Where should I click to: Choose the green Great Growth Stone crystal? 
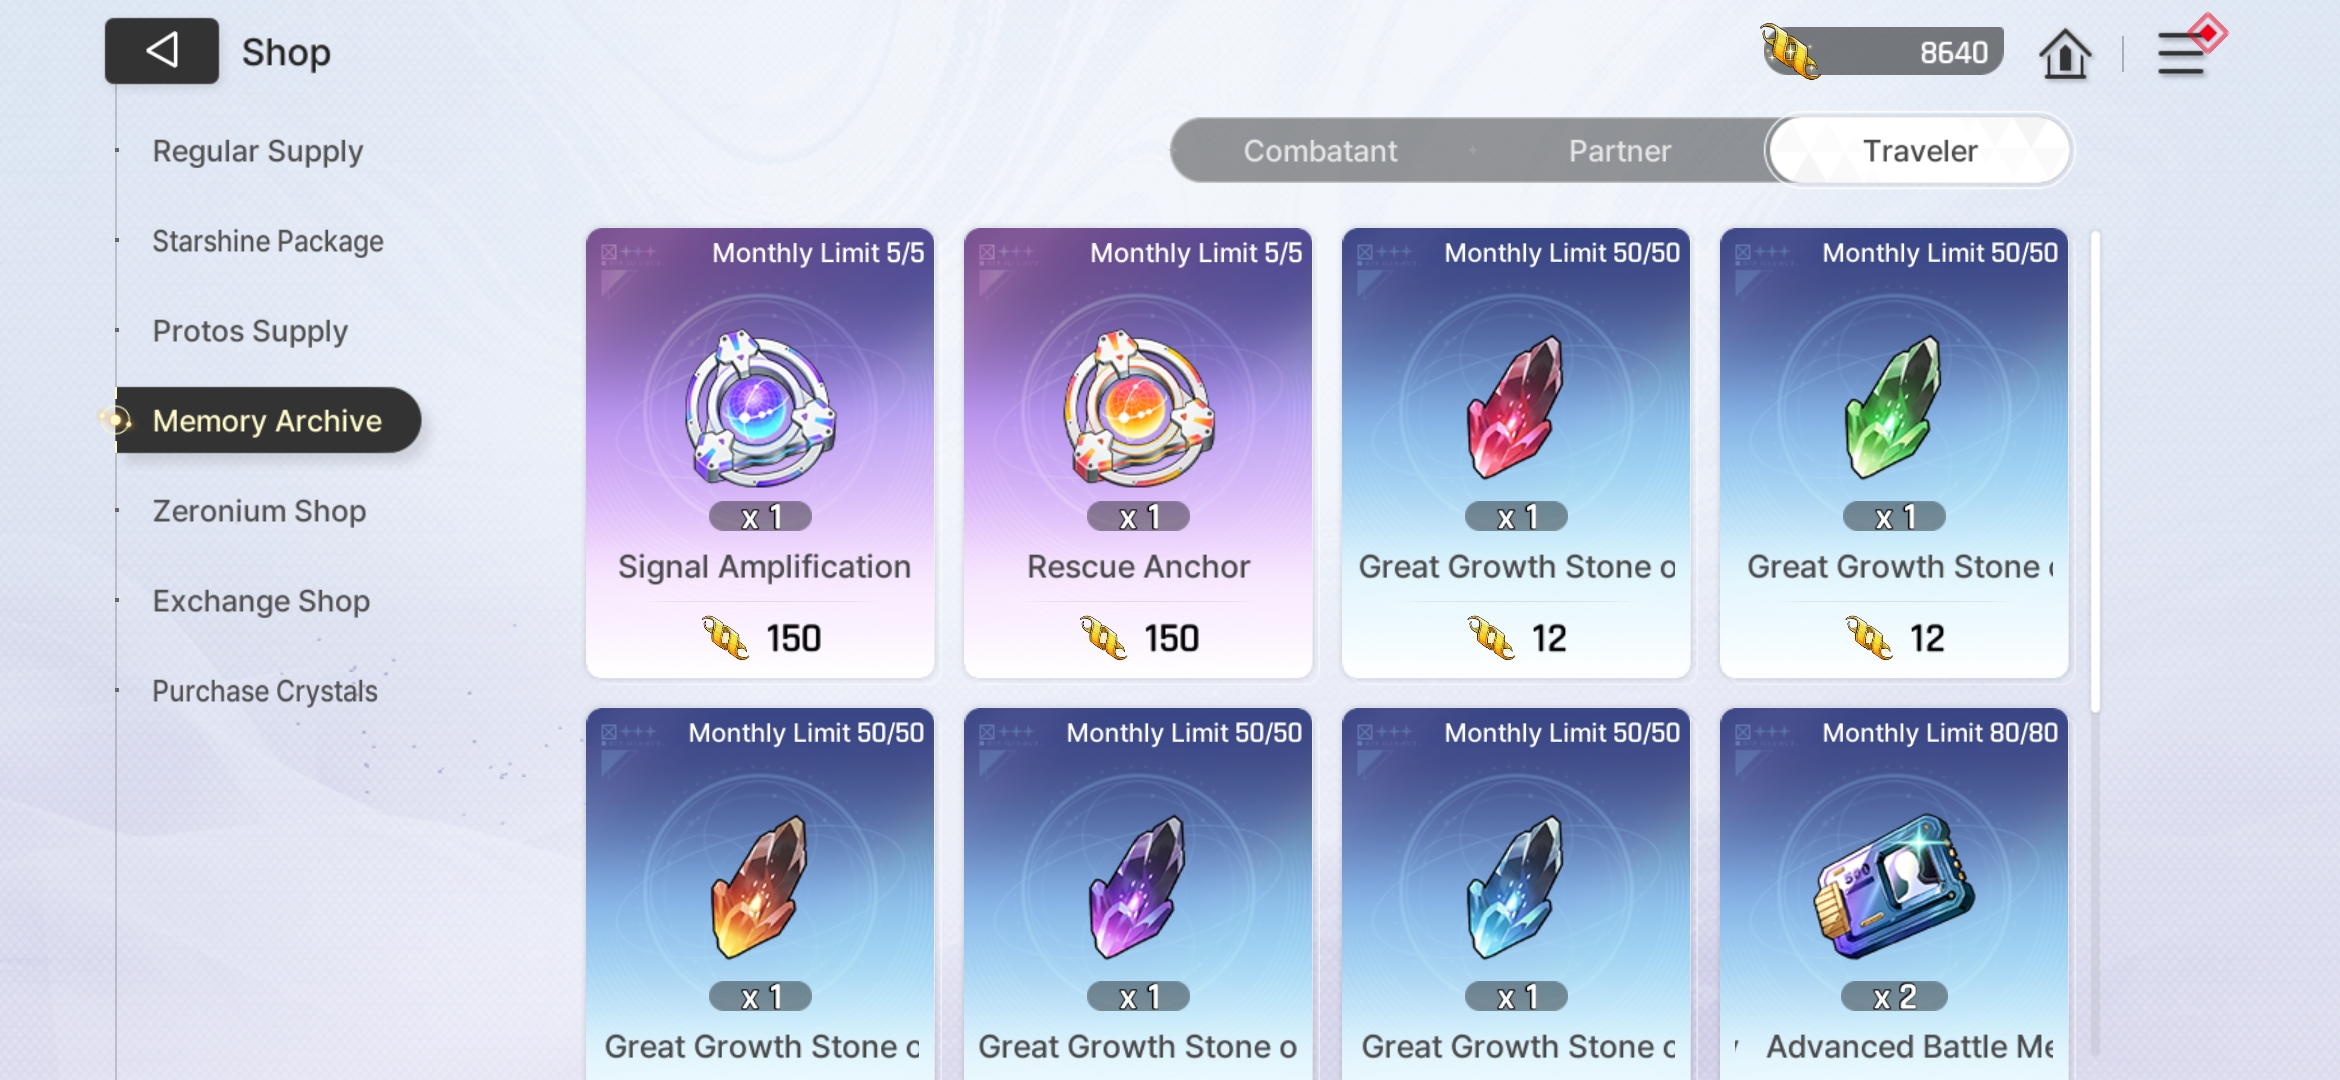pyautogui.click(x=1893, y=407)
